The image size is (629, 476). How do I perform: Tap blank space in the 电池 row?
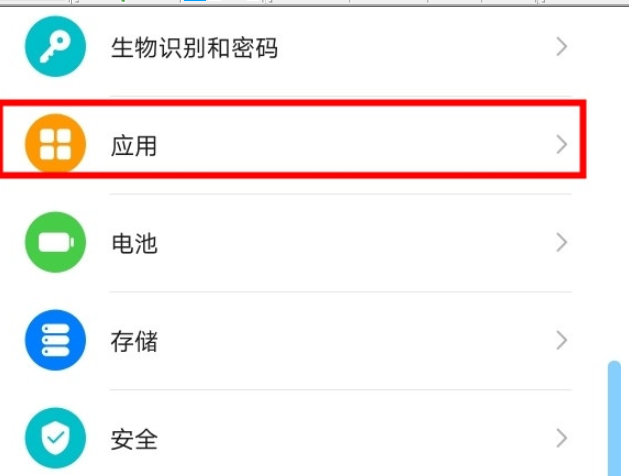pos(350,243)
